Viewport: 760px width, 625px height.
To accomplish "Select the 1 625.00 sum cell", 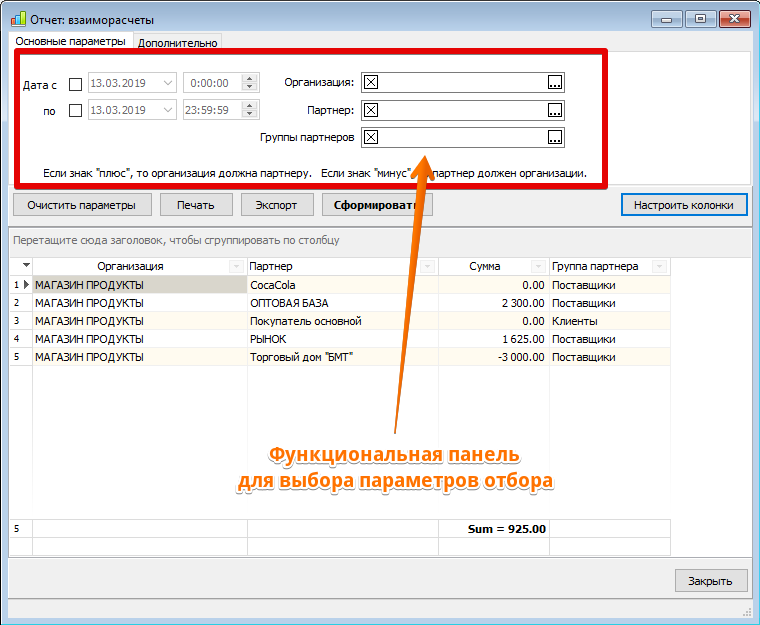I will [x=494, y=339].
